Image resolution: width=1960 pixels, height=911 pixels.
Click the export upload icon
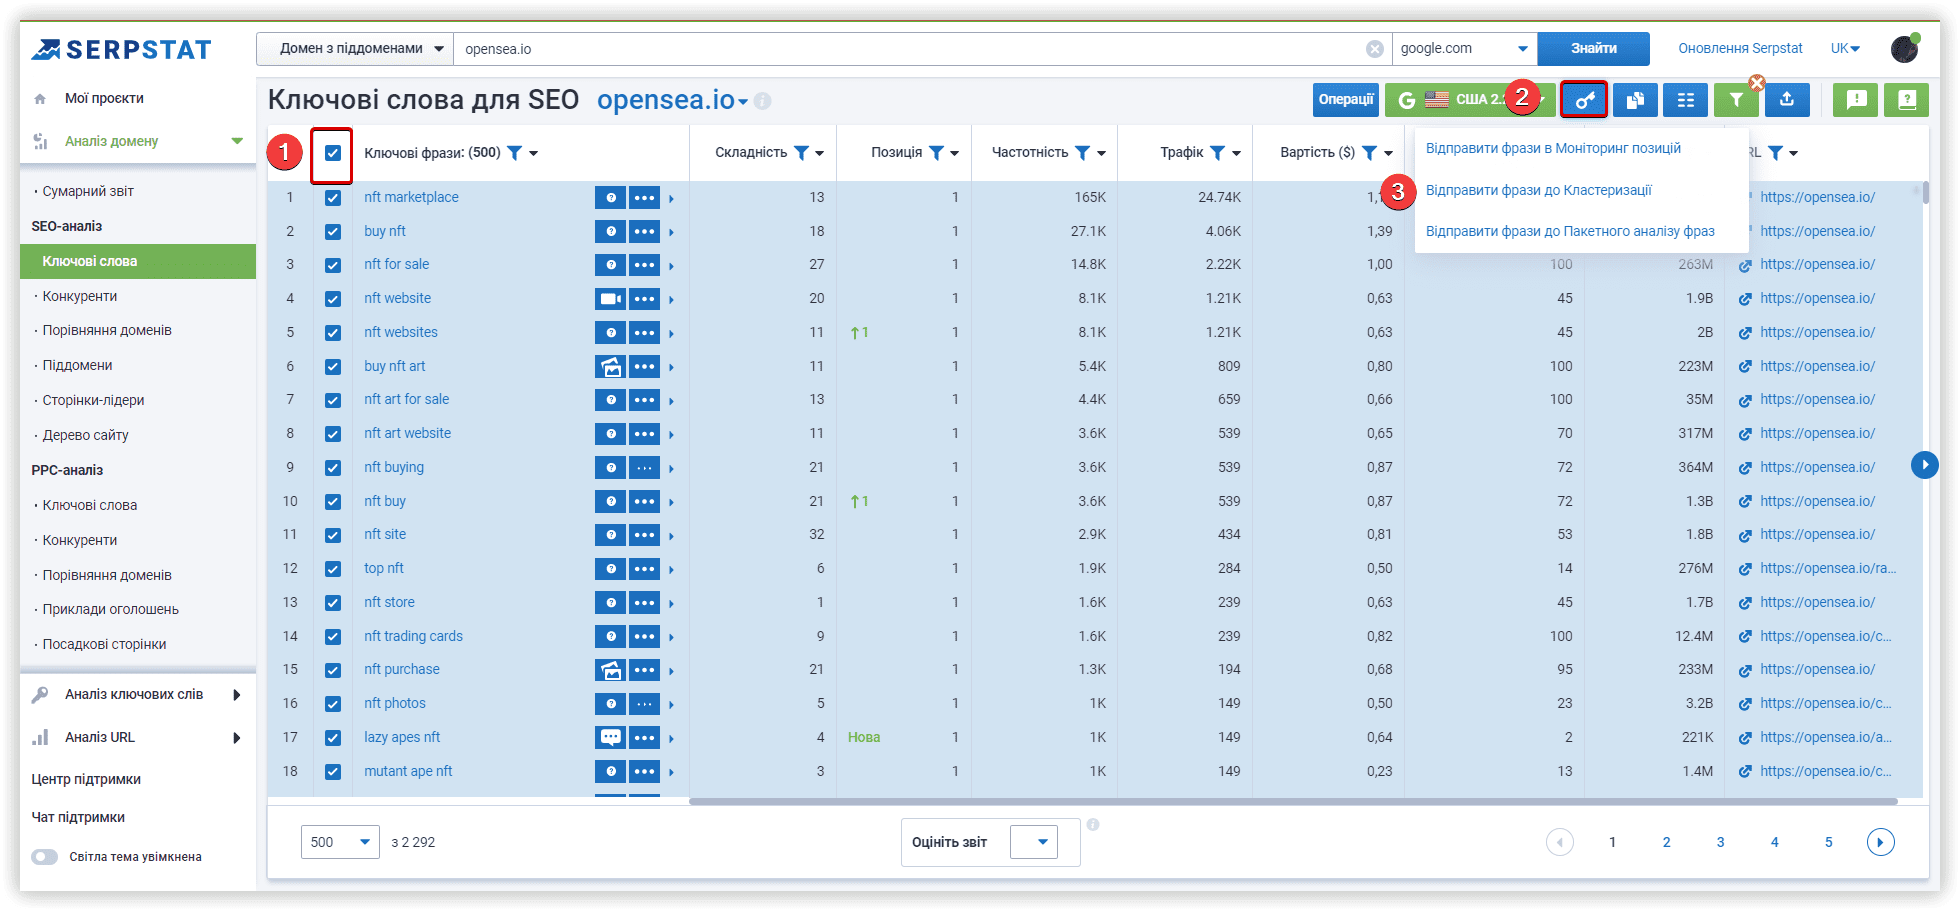tap(1787, 100)
